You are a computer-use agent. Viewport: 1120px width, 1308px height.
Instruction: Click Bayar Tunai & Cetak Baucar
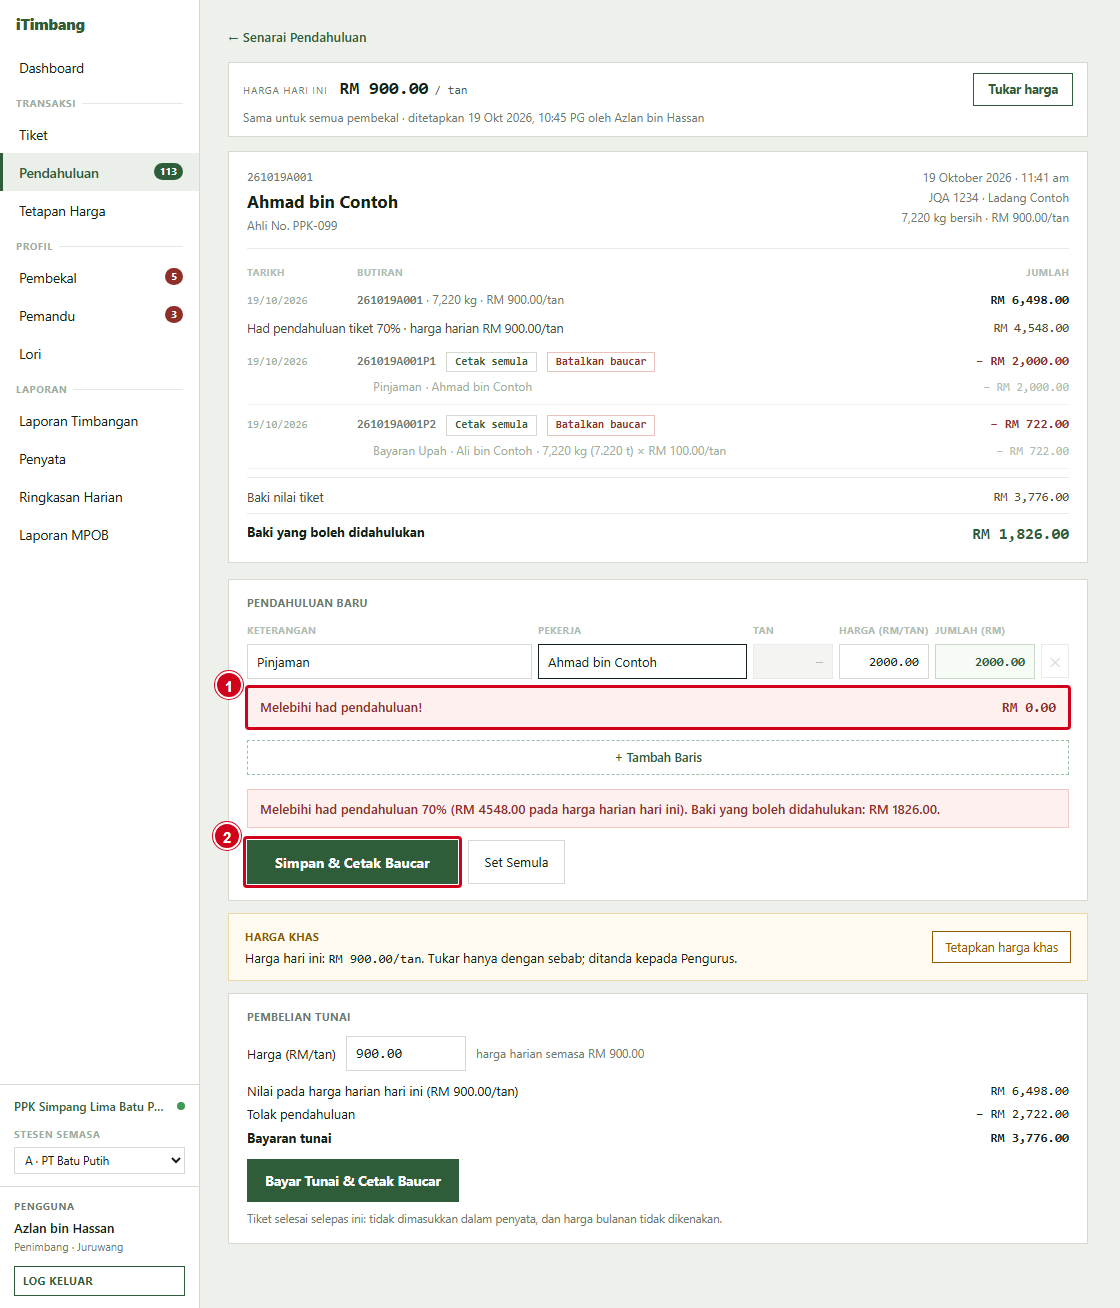tap(353, 1181)
